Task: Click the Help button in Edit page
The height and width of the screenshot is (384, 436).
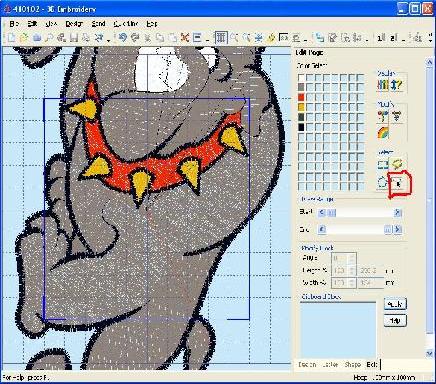Action: 395,321
